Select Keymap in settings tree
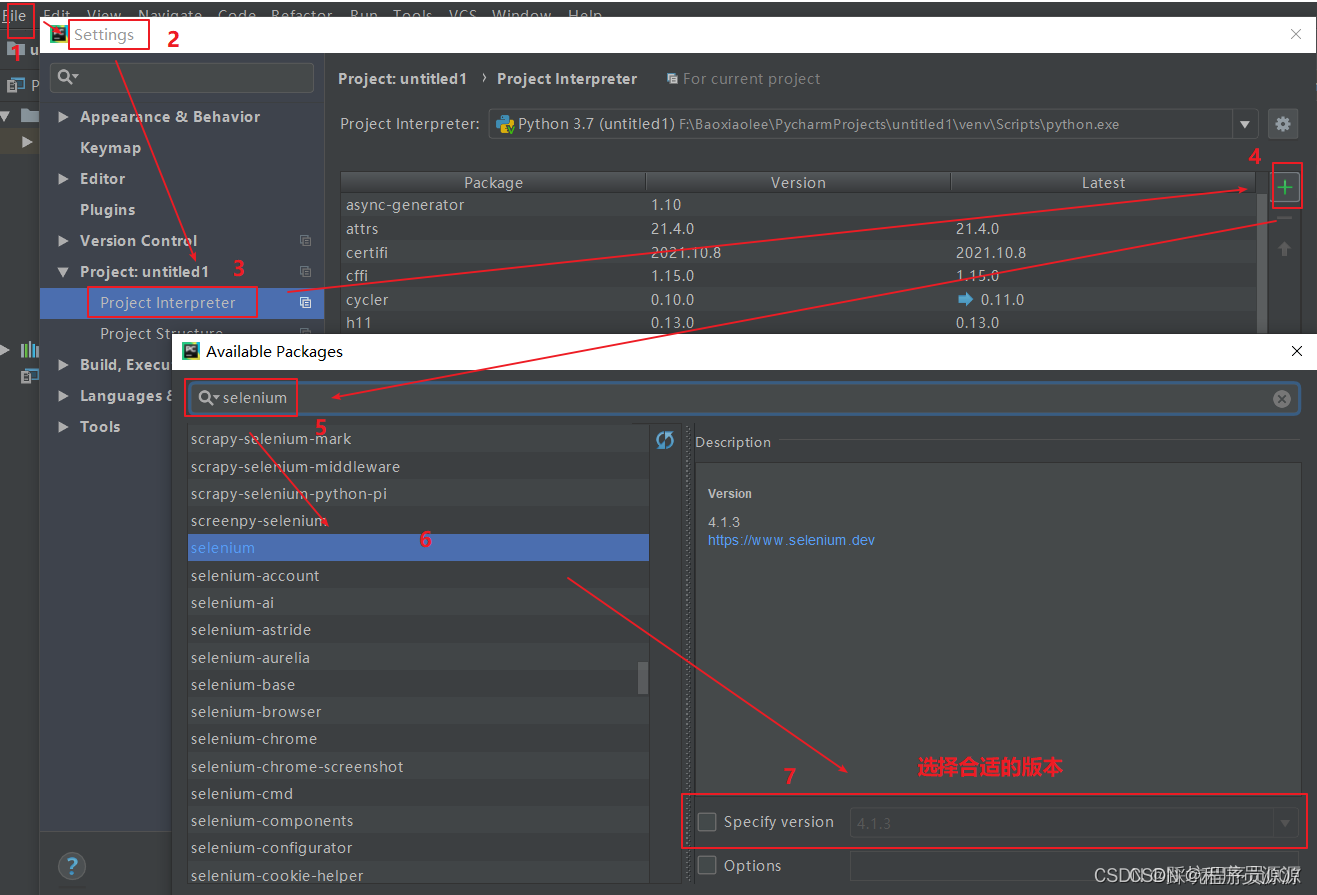 coord(110,148)
